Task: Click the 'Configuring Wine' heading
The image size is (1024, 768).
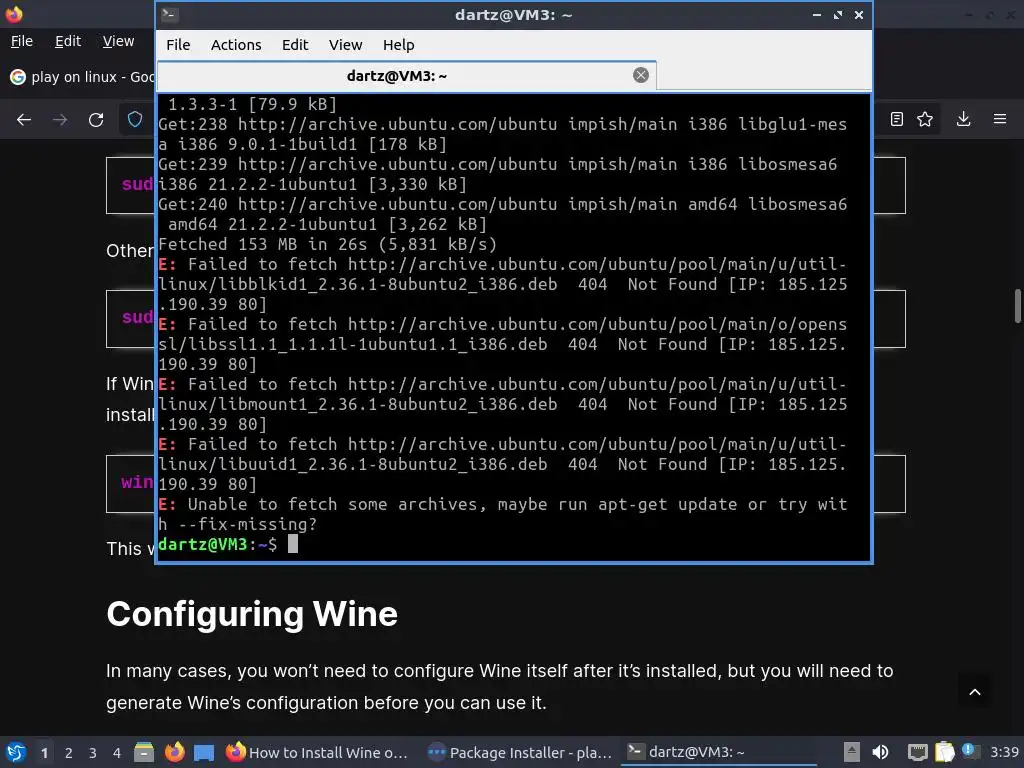Action: (252, 614)
